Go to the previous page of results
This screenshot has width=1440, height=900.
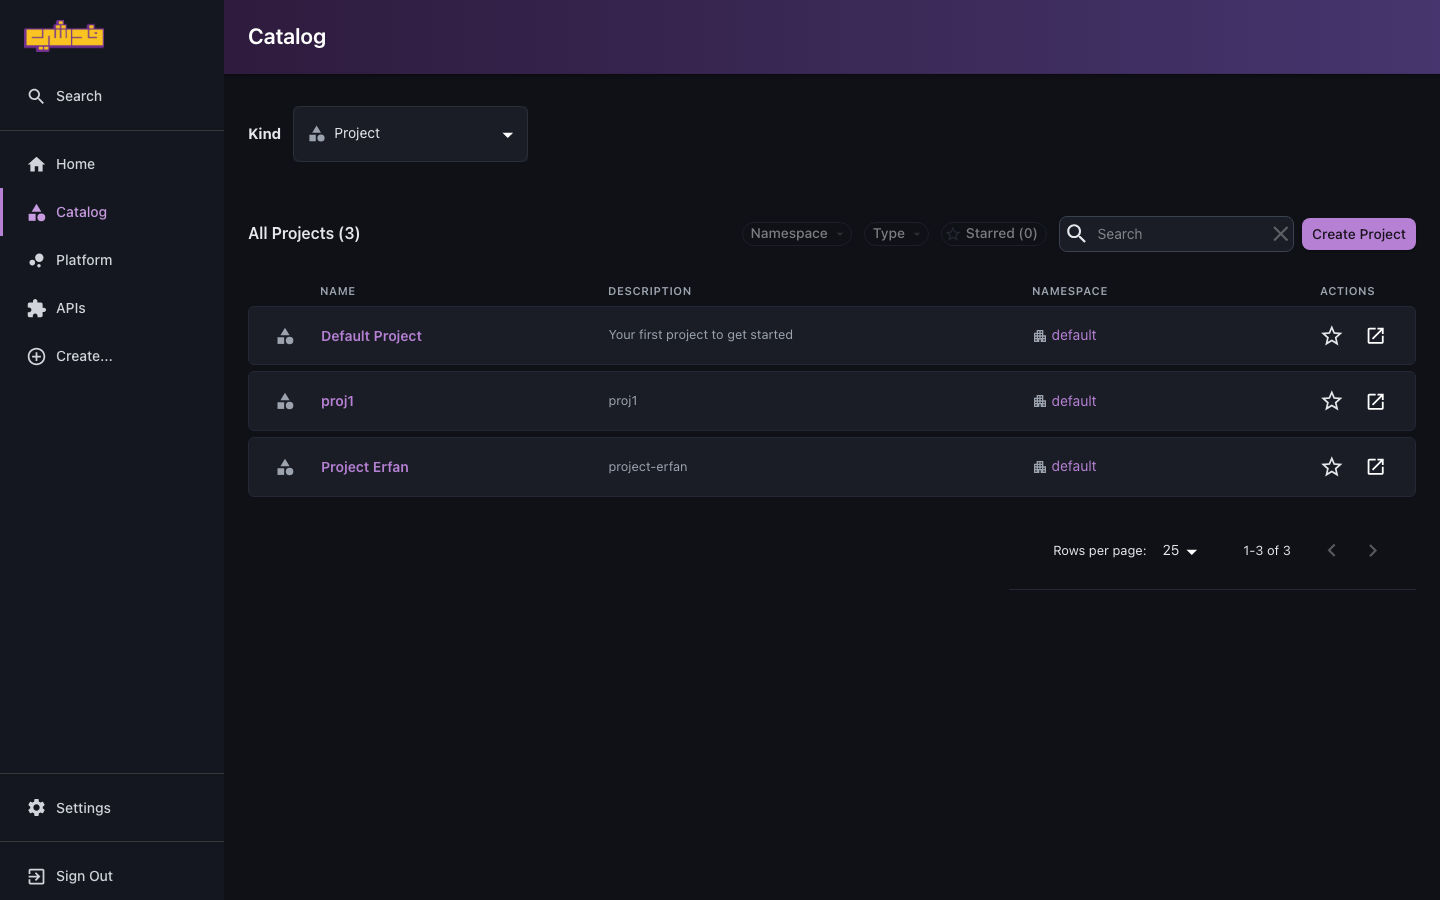tap(1331, 551)
